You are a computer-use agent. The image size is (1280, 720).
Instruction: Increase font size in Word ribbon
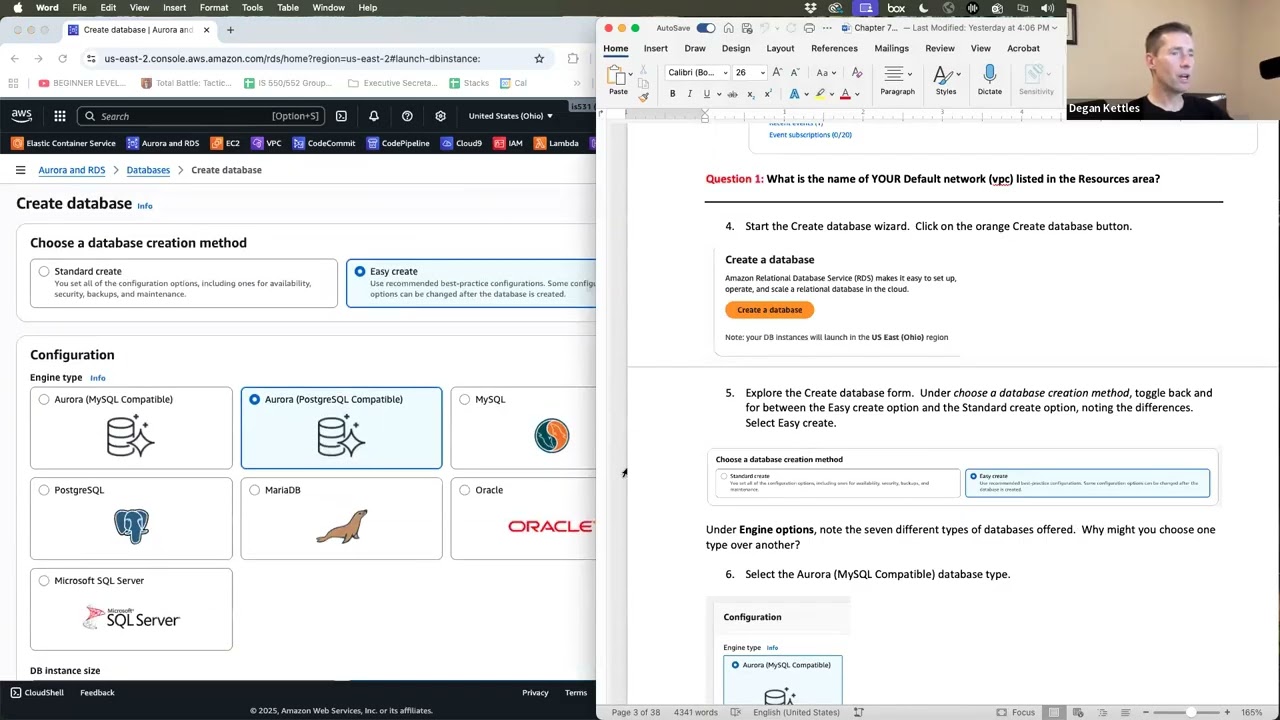779,73
